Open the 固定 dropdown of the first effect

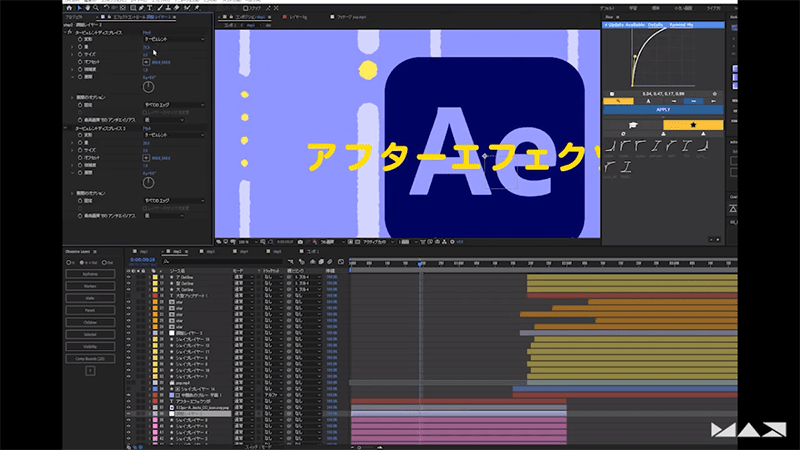(x=174, y=105)
